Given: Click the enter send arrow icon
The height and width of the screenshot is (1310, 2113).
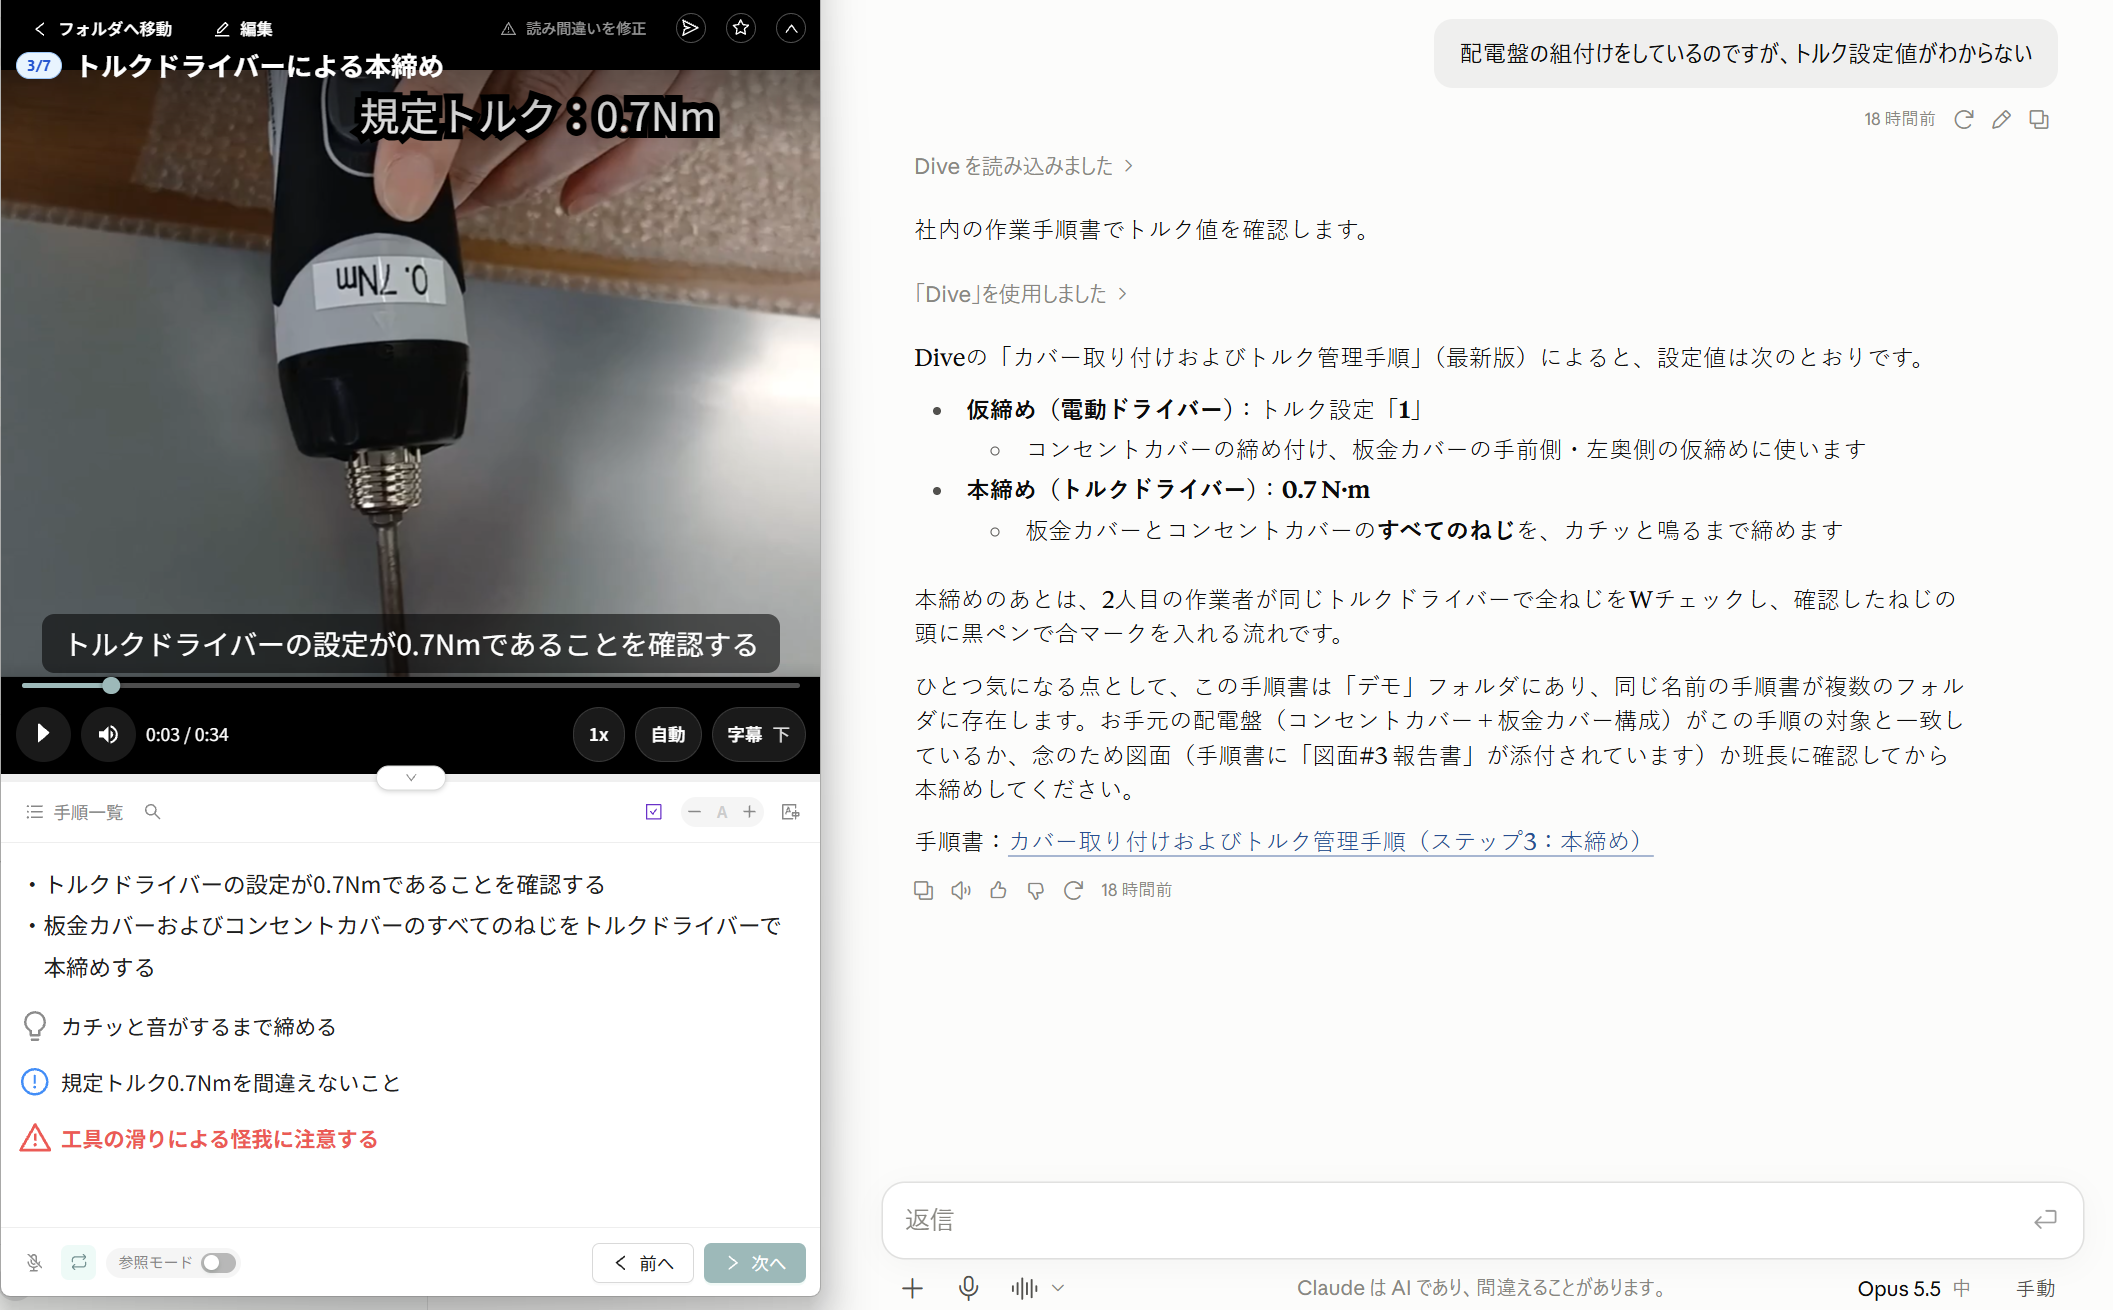Looking at the screenshot, I should (2045, 1219).
